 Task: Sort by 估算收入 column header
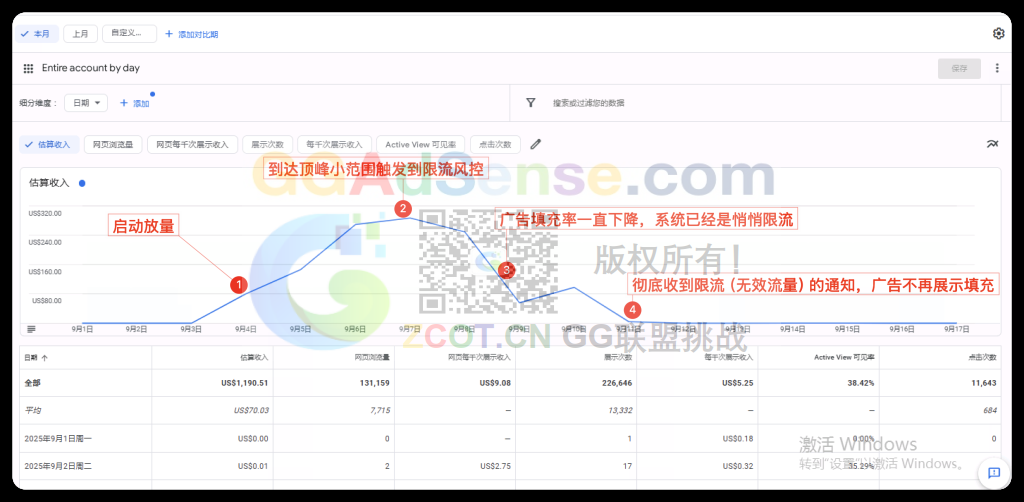254,357
